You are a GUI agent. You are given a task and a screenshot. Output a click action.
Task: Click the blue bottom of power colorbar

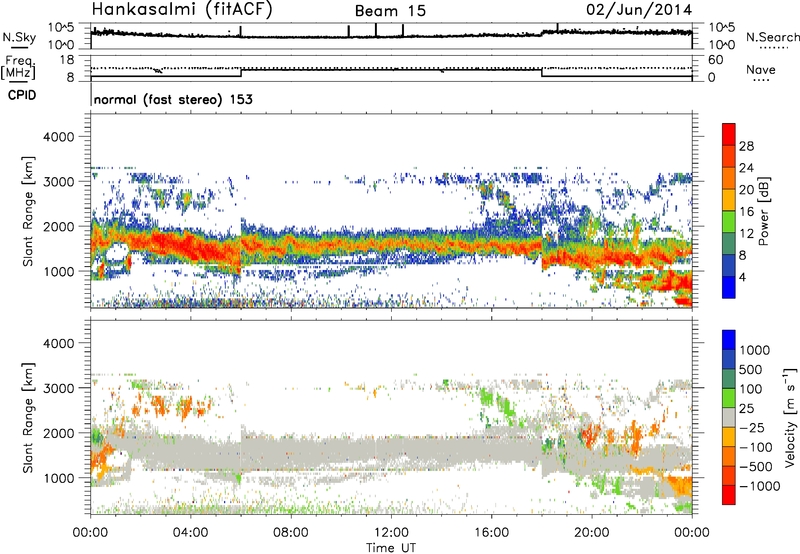point(729,287)
